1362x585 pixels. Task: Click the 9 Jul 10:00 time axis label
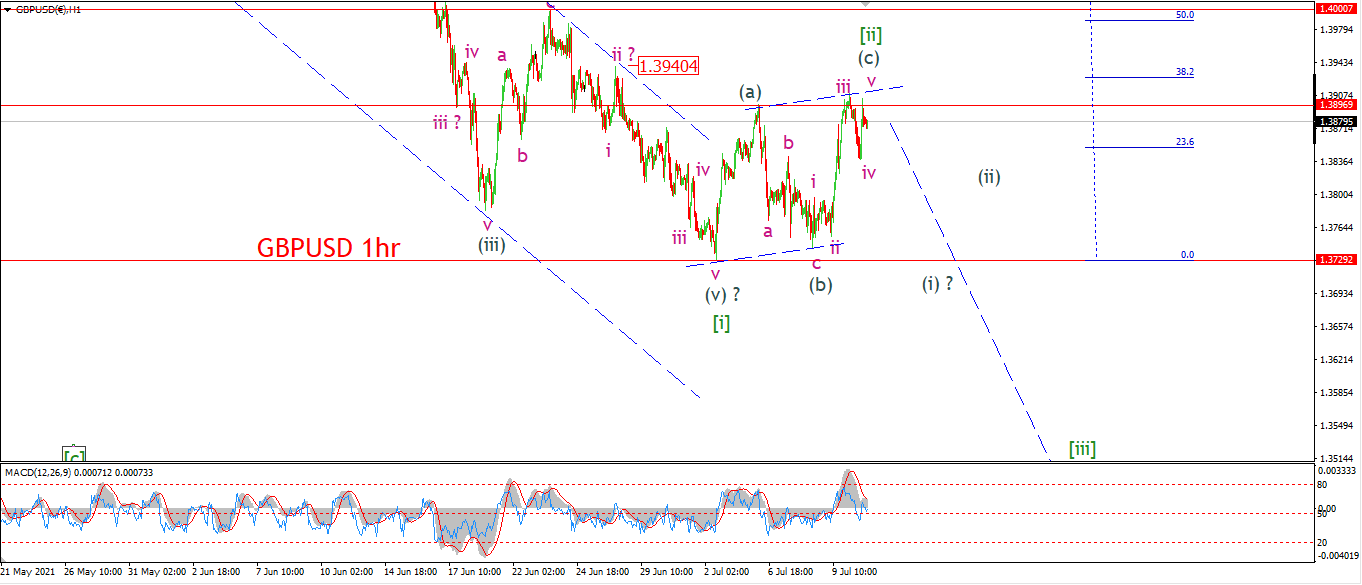coord(855,573)
